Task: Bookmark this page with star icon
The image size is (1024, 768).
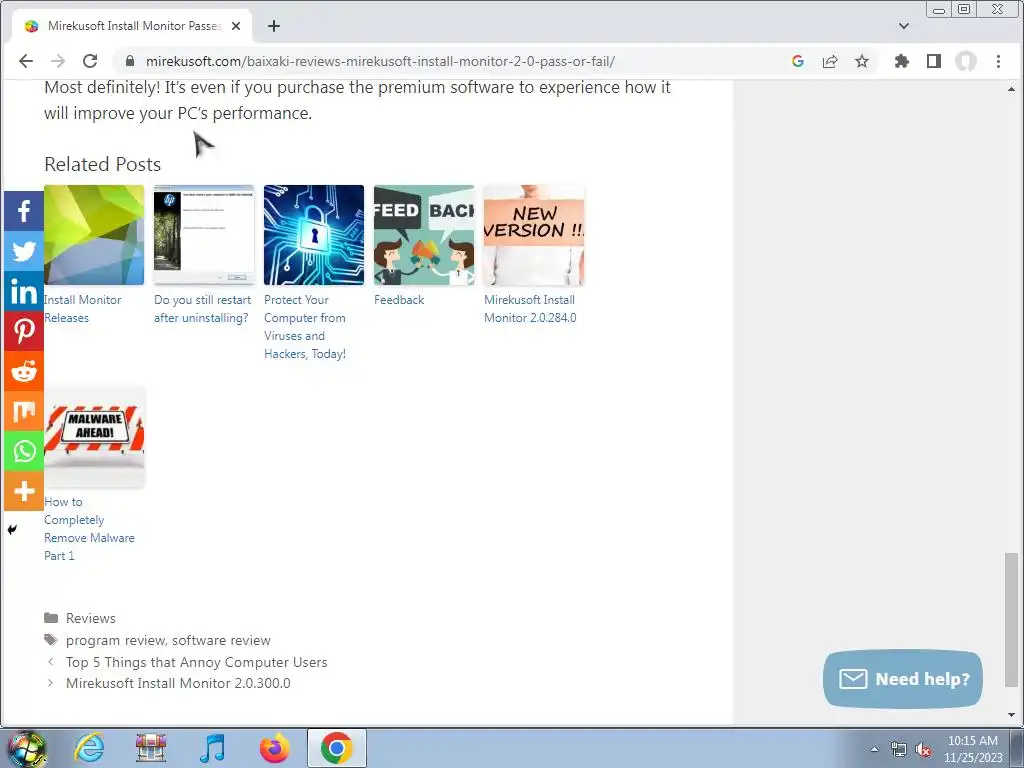Action: 862,61
